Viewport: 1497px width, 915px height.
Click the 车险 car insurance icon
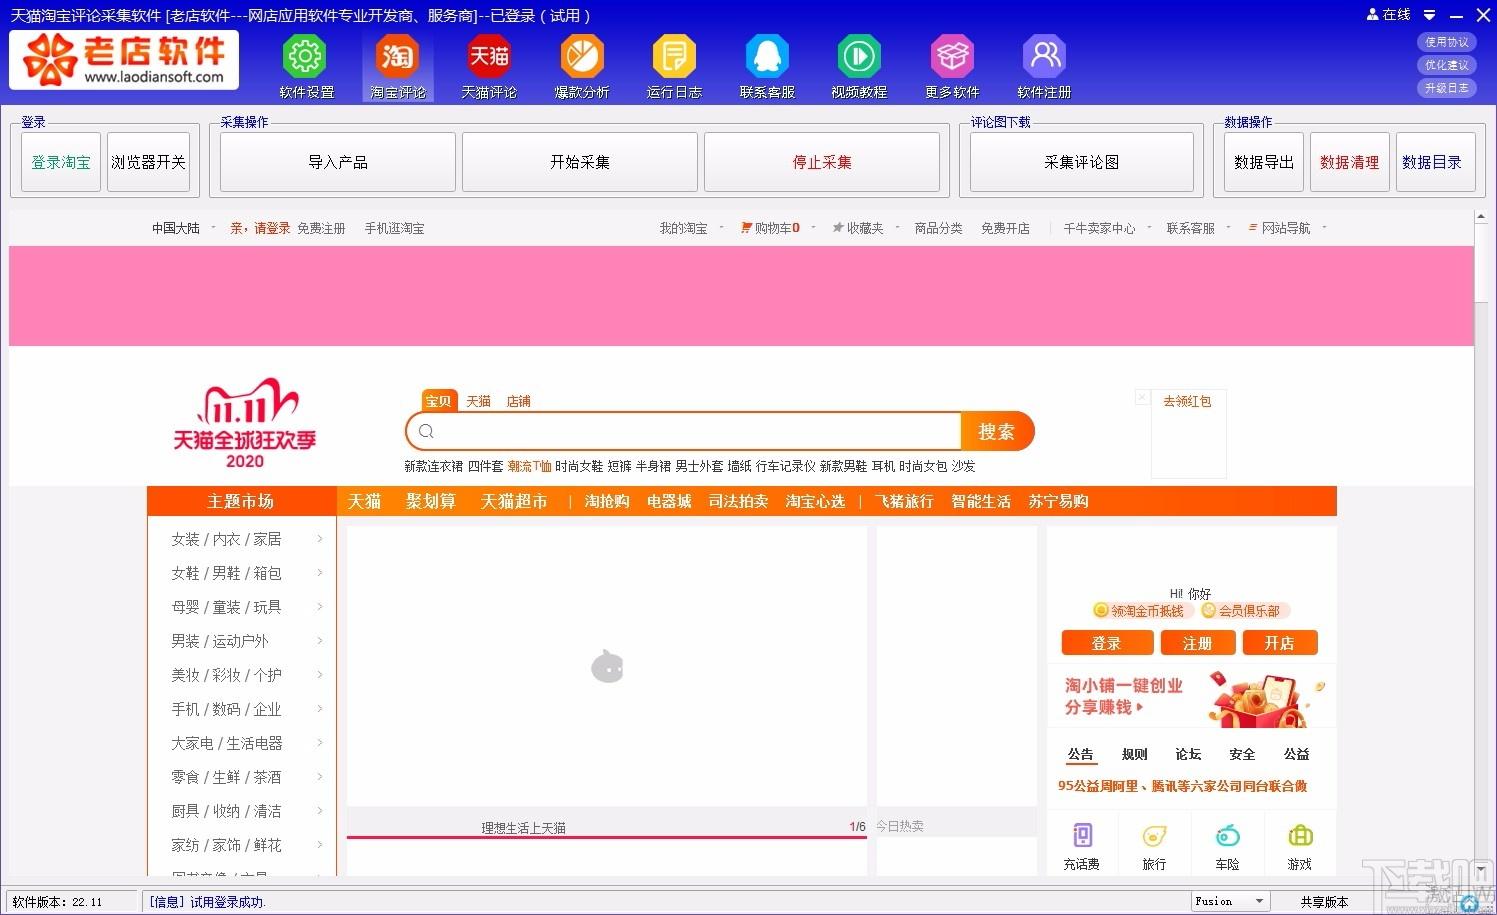[1227, 836]
